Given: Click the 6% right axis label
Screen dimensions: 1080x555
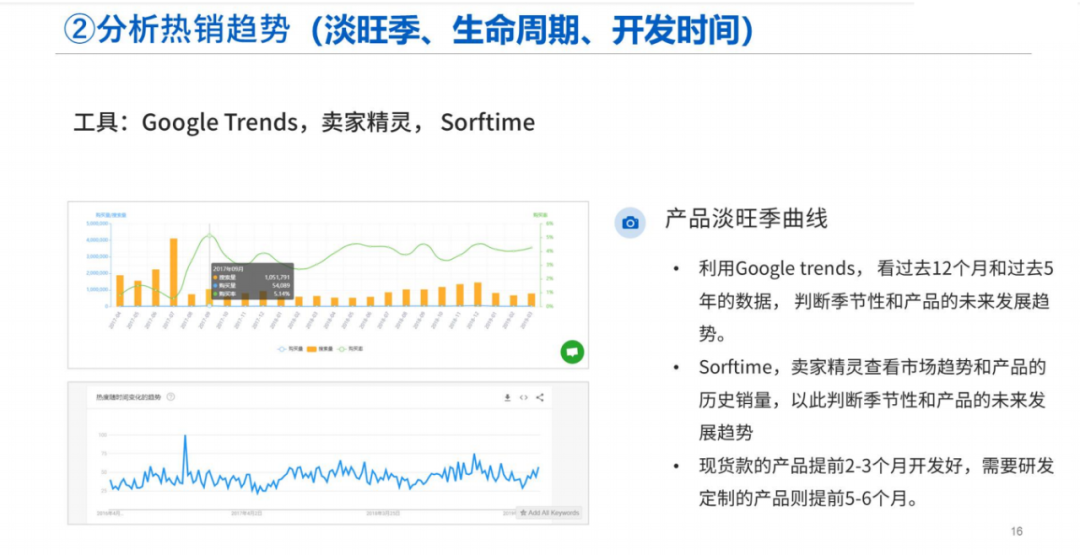Looking at the screenshot, I should (x=550, y=223).
